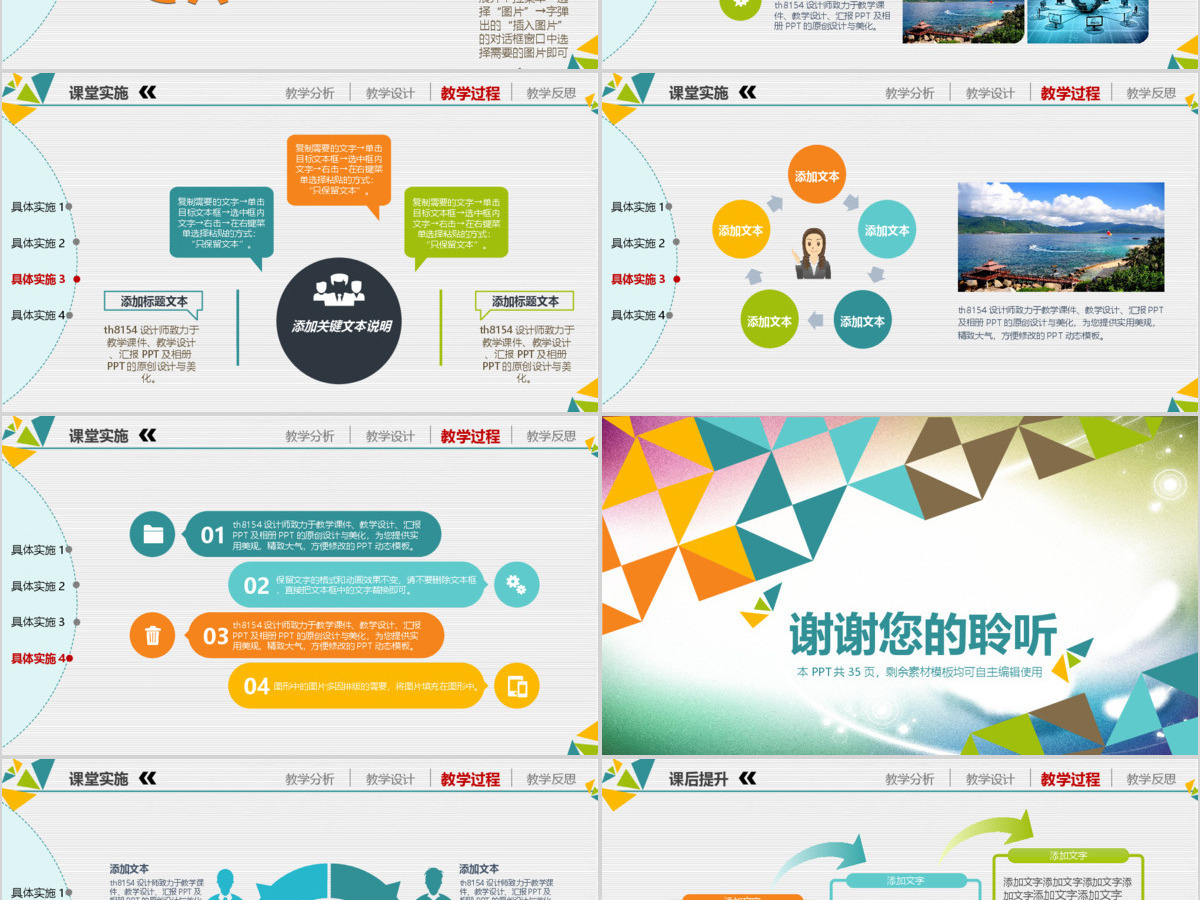Screen dimensions: 1200x900
Task: Click the grey description paragraph below the cycle slide's island photo
Action: click(x=1060, y=323)
